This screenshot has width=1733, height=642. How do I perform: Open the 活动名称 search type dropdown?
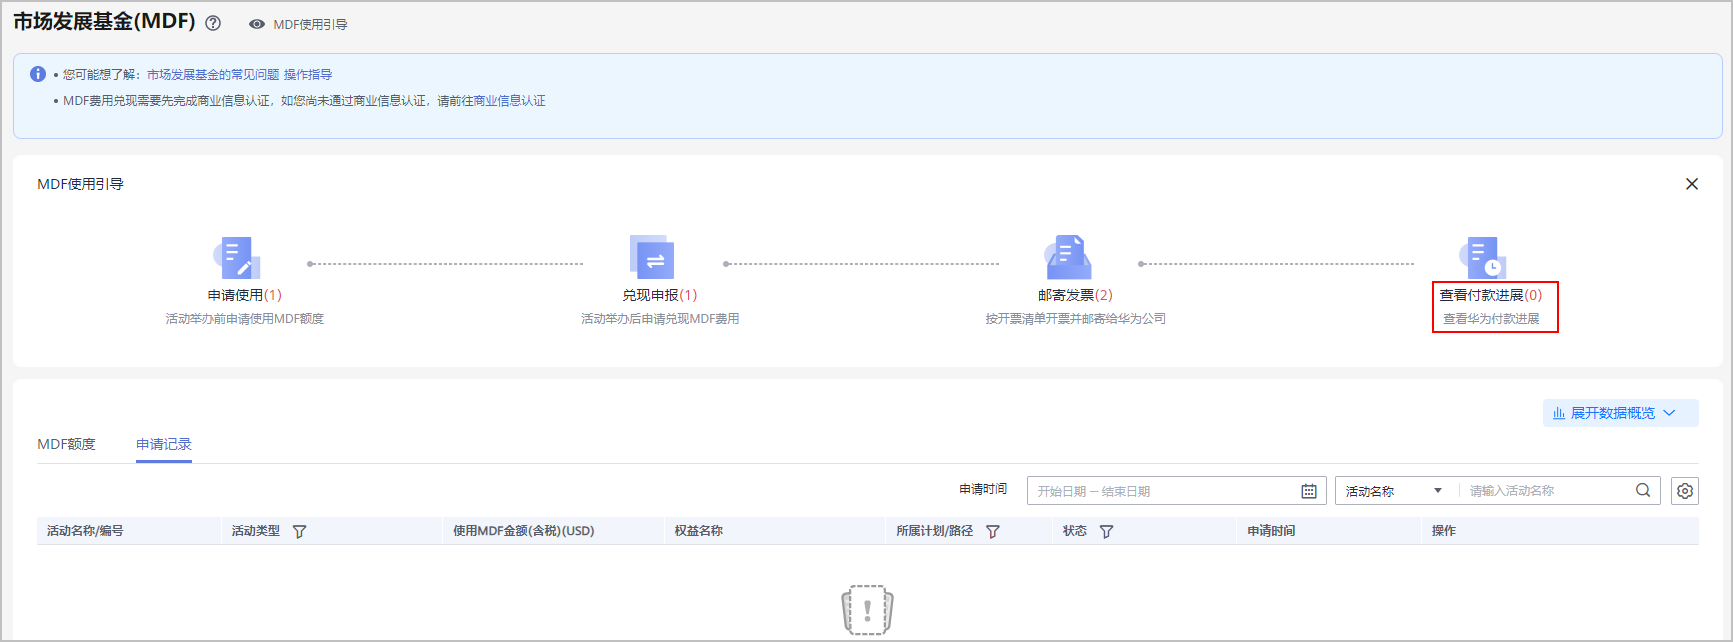(1393, 491)
